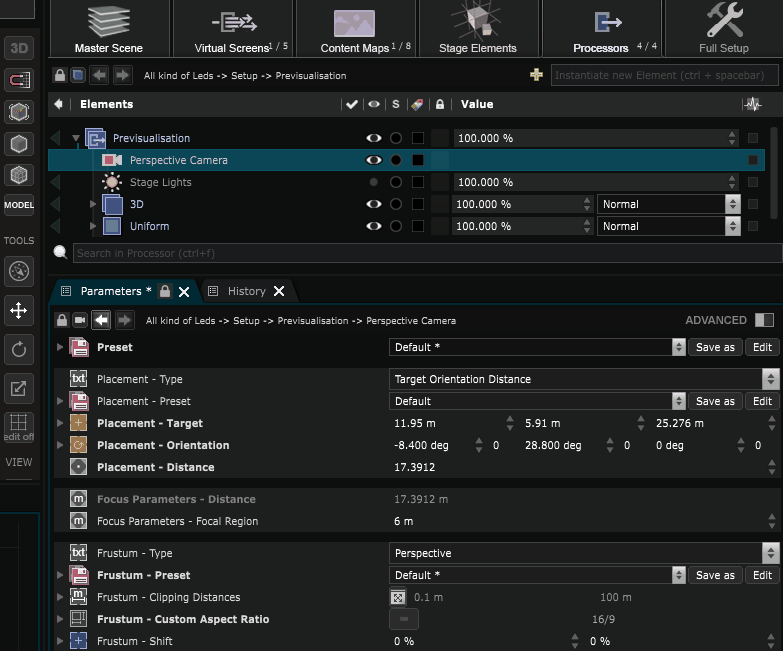Open the Full Setup section
Screen dimensions: 783x651
[724, 28]
